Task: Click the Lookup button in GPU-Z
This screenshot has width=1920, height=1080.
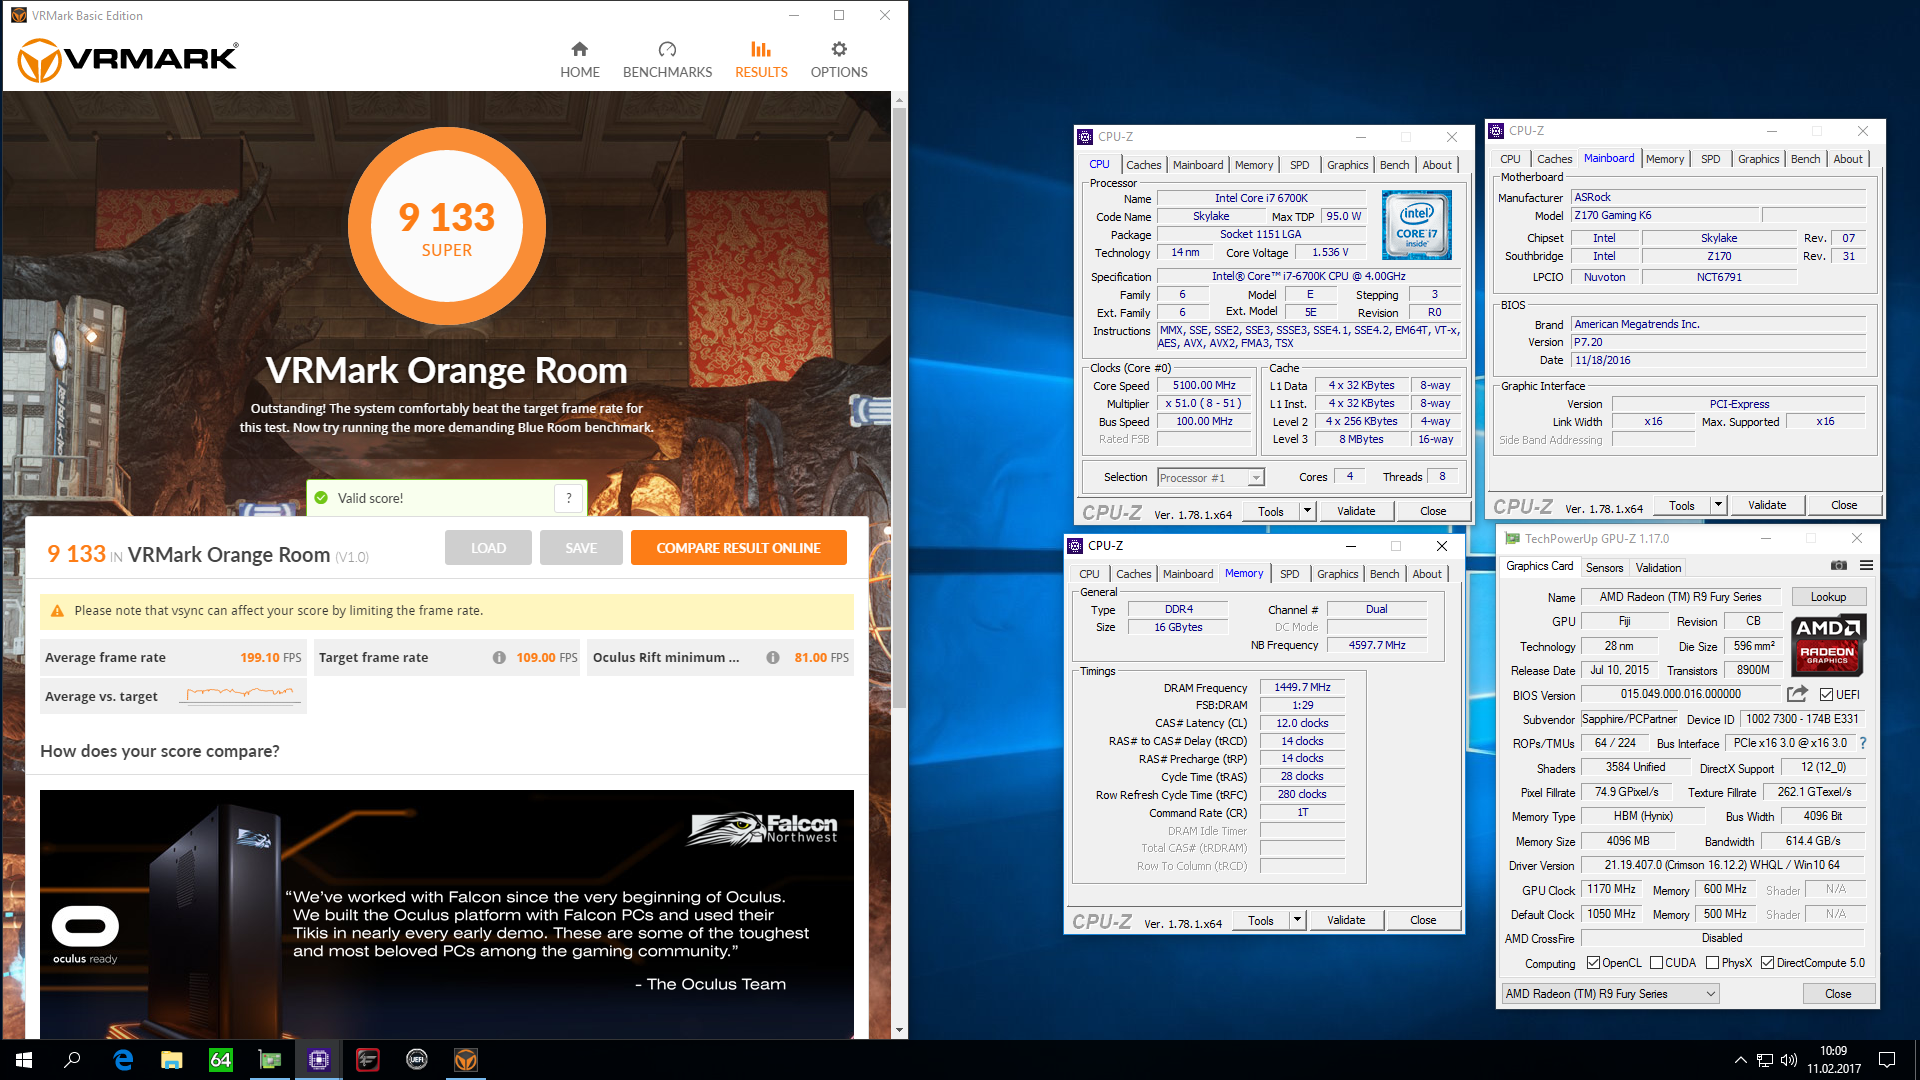Action: click(1828, 597)
